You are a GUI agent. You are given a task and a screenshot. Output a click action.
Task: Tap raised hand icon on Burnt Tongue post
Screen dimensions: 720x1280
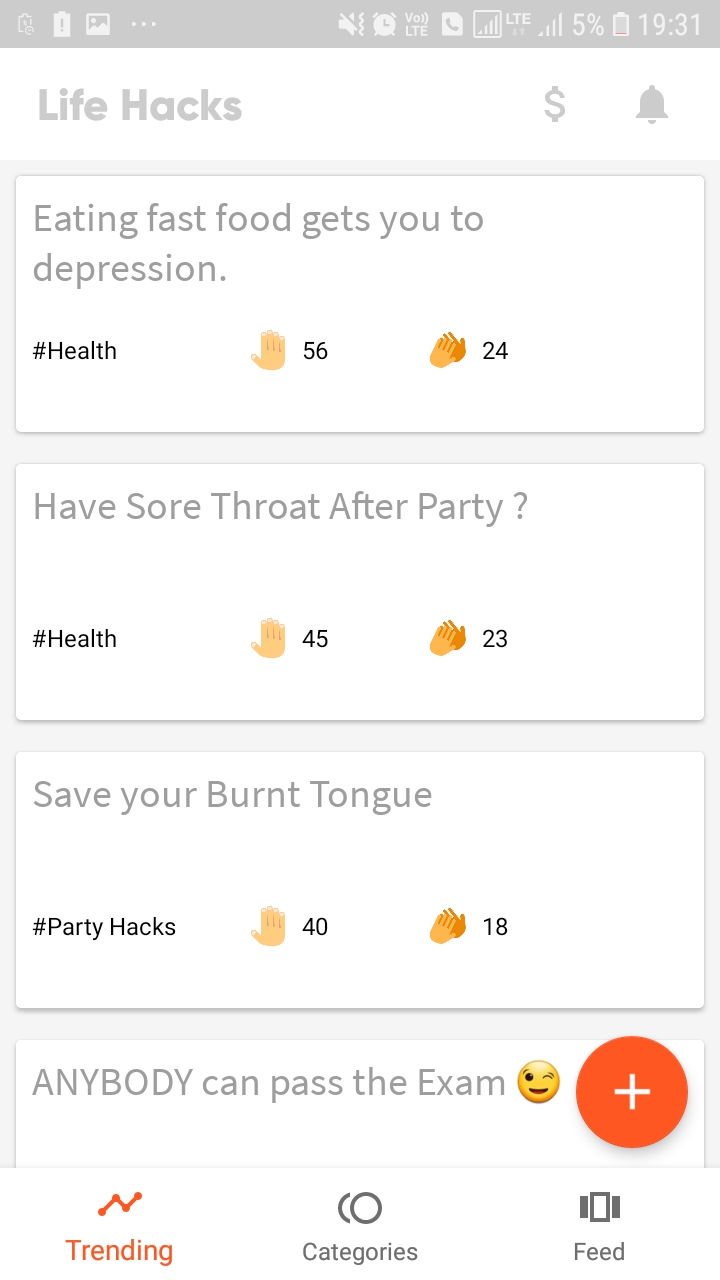coord(269,927)
